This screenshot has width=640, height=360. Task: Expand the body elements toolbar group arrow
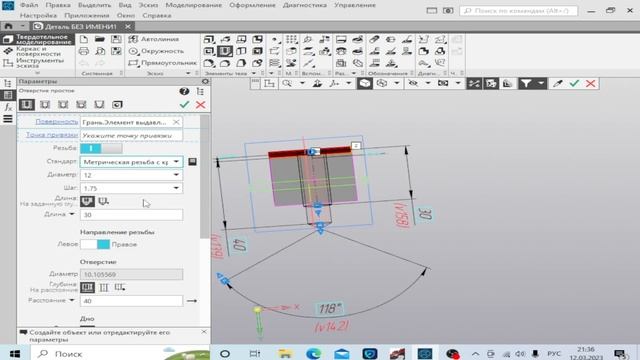(254, 73)
